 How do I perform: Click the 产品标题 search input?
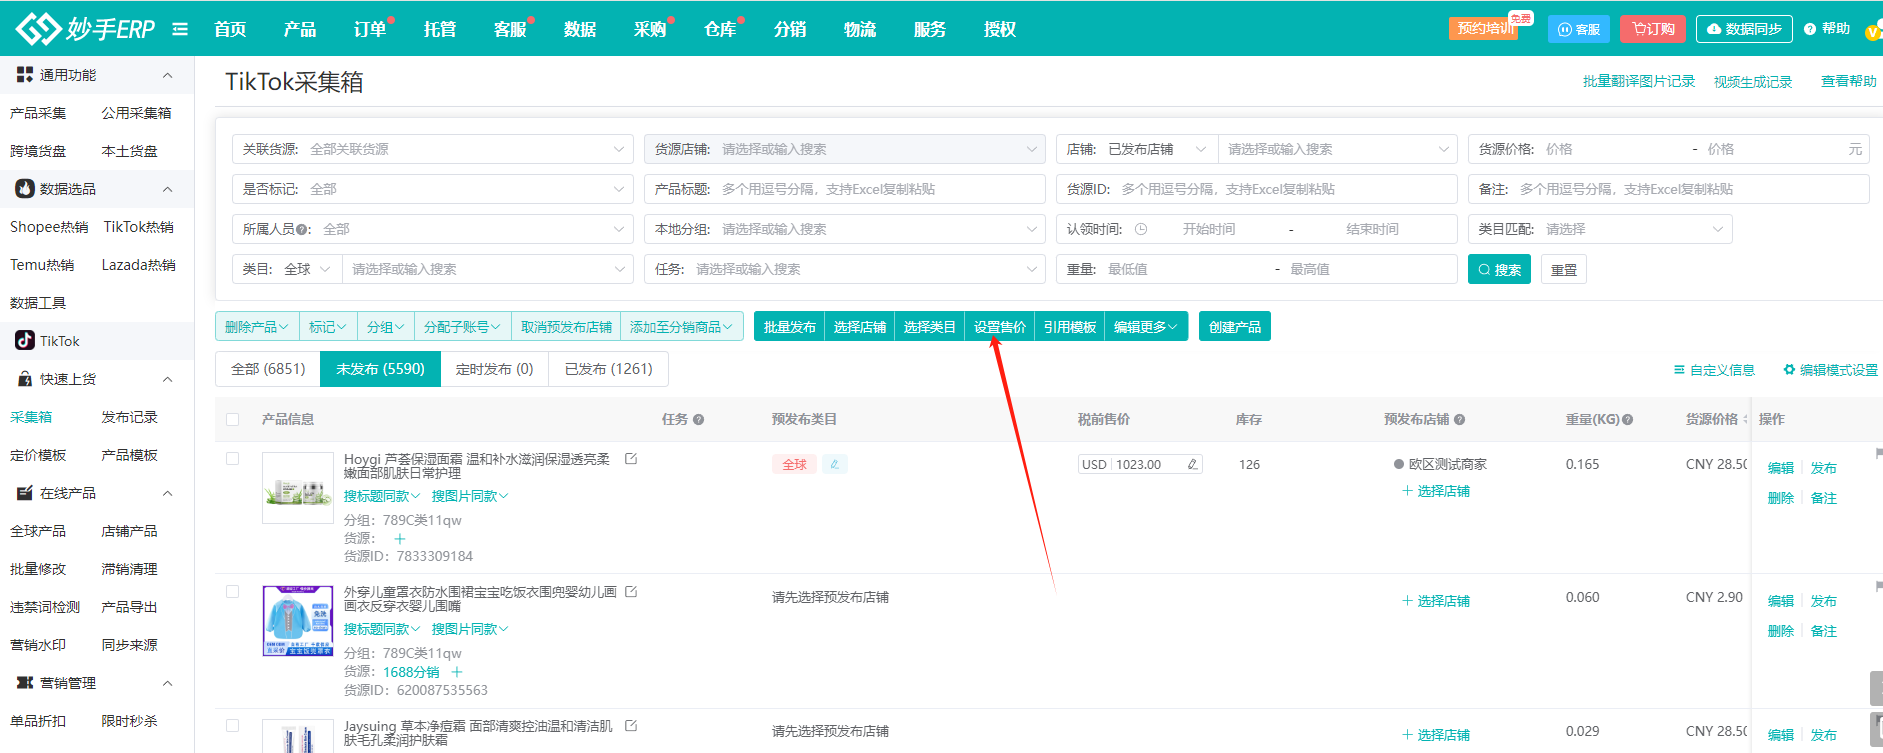click(845, 189)
